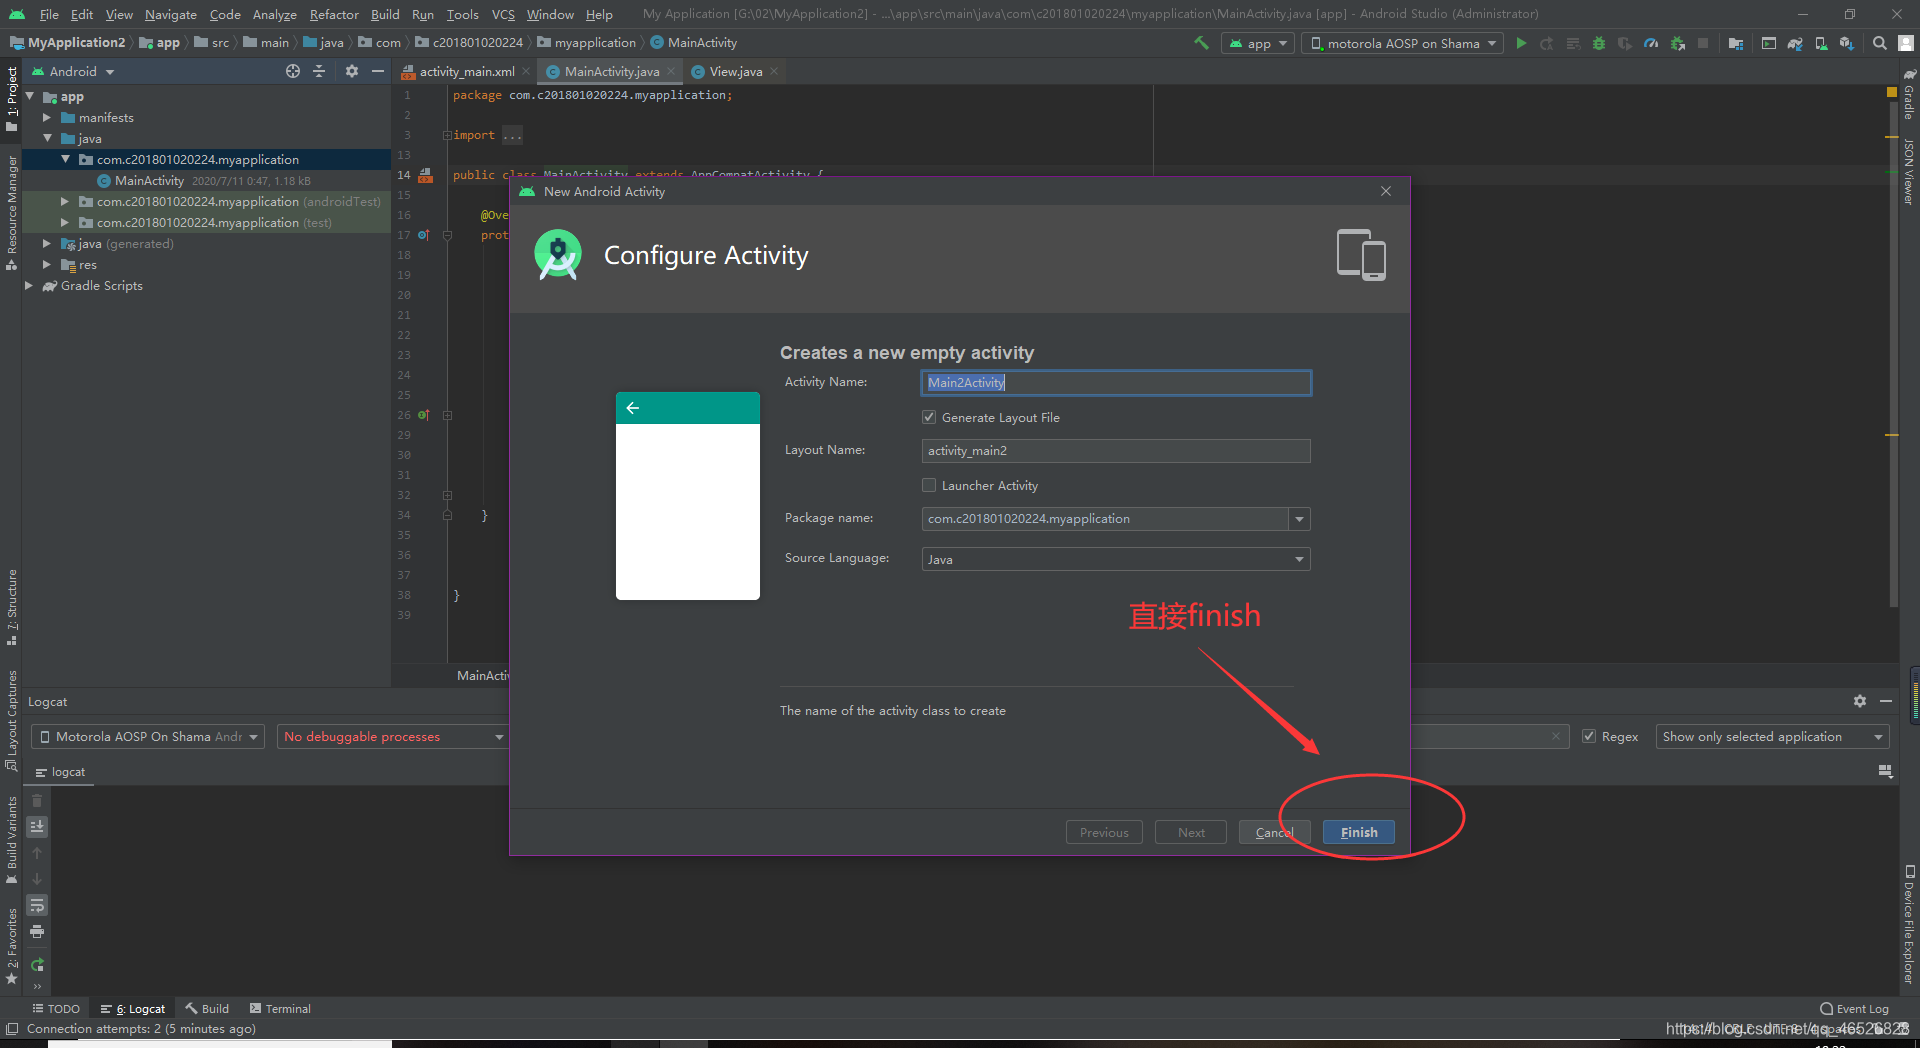Select MainActivity in project tree
The width and height of the screenshot is (1920, 1048).
(149, 181)
